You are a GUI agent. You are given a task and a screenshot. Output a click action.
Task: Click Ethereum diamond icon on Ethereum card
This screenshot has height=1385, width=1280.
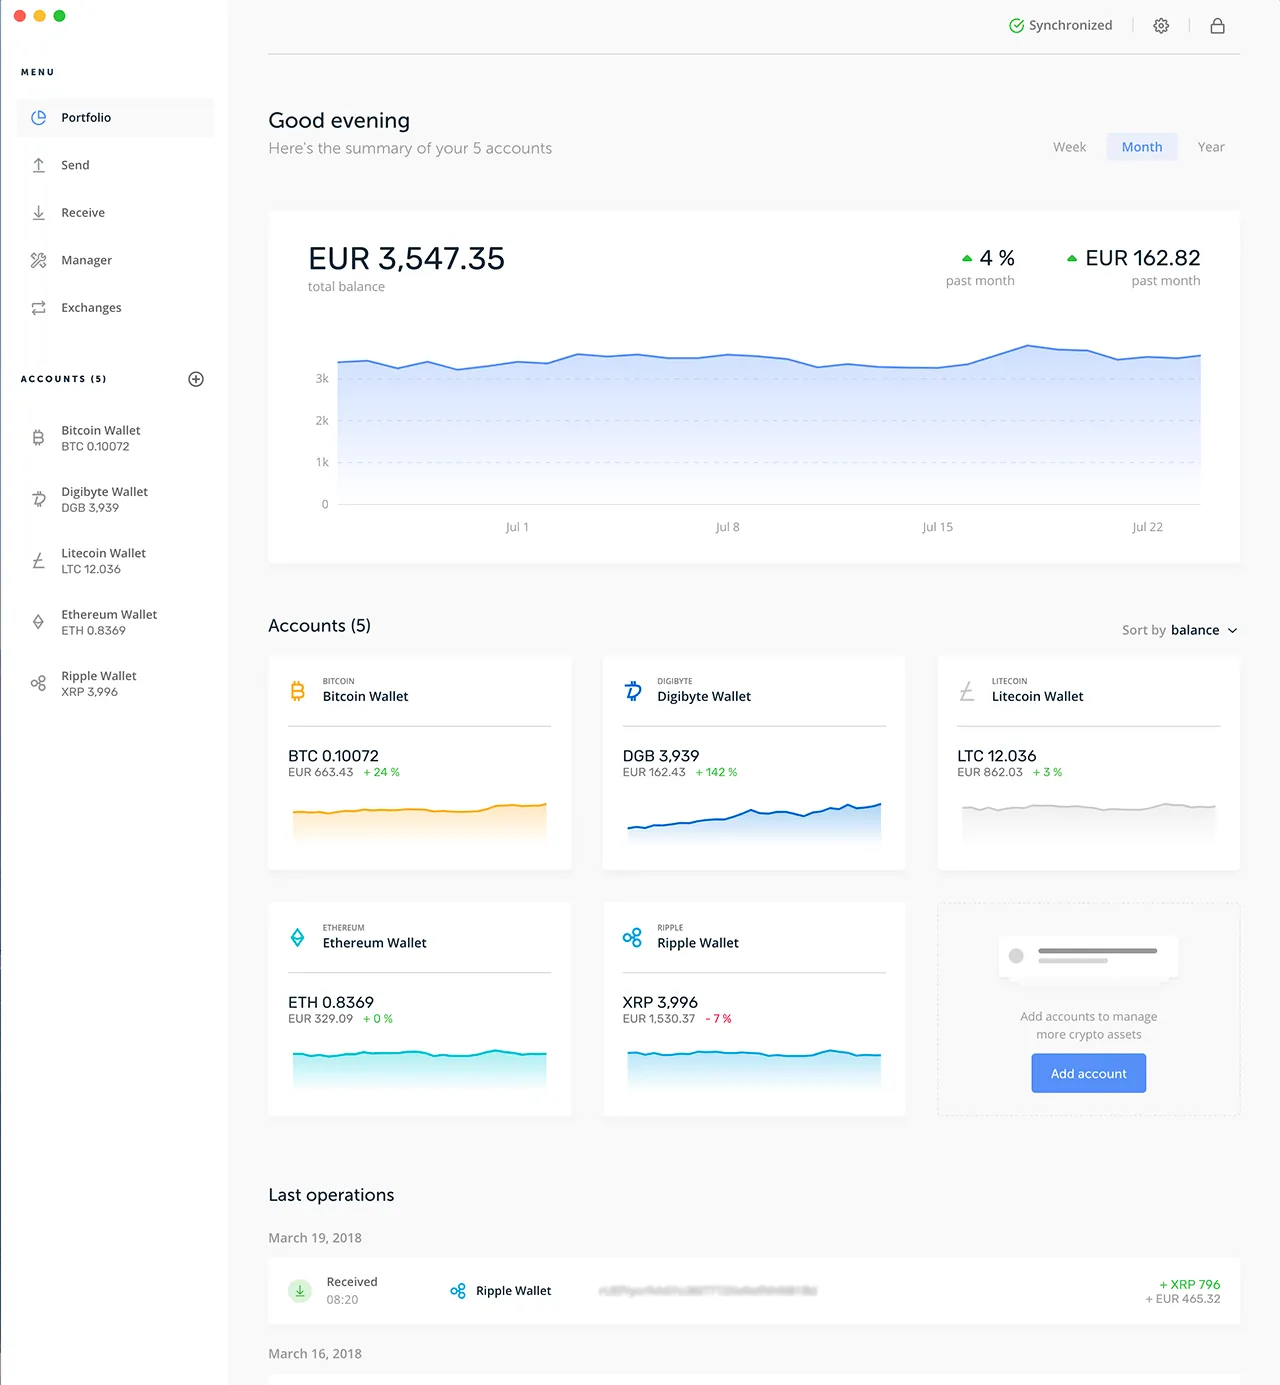pyautogui.click(x=297, y=937)
